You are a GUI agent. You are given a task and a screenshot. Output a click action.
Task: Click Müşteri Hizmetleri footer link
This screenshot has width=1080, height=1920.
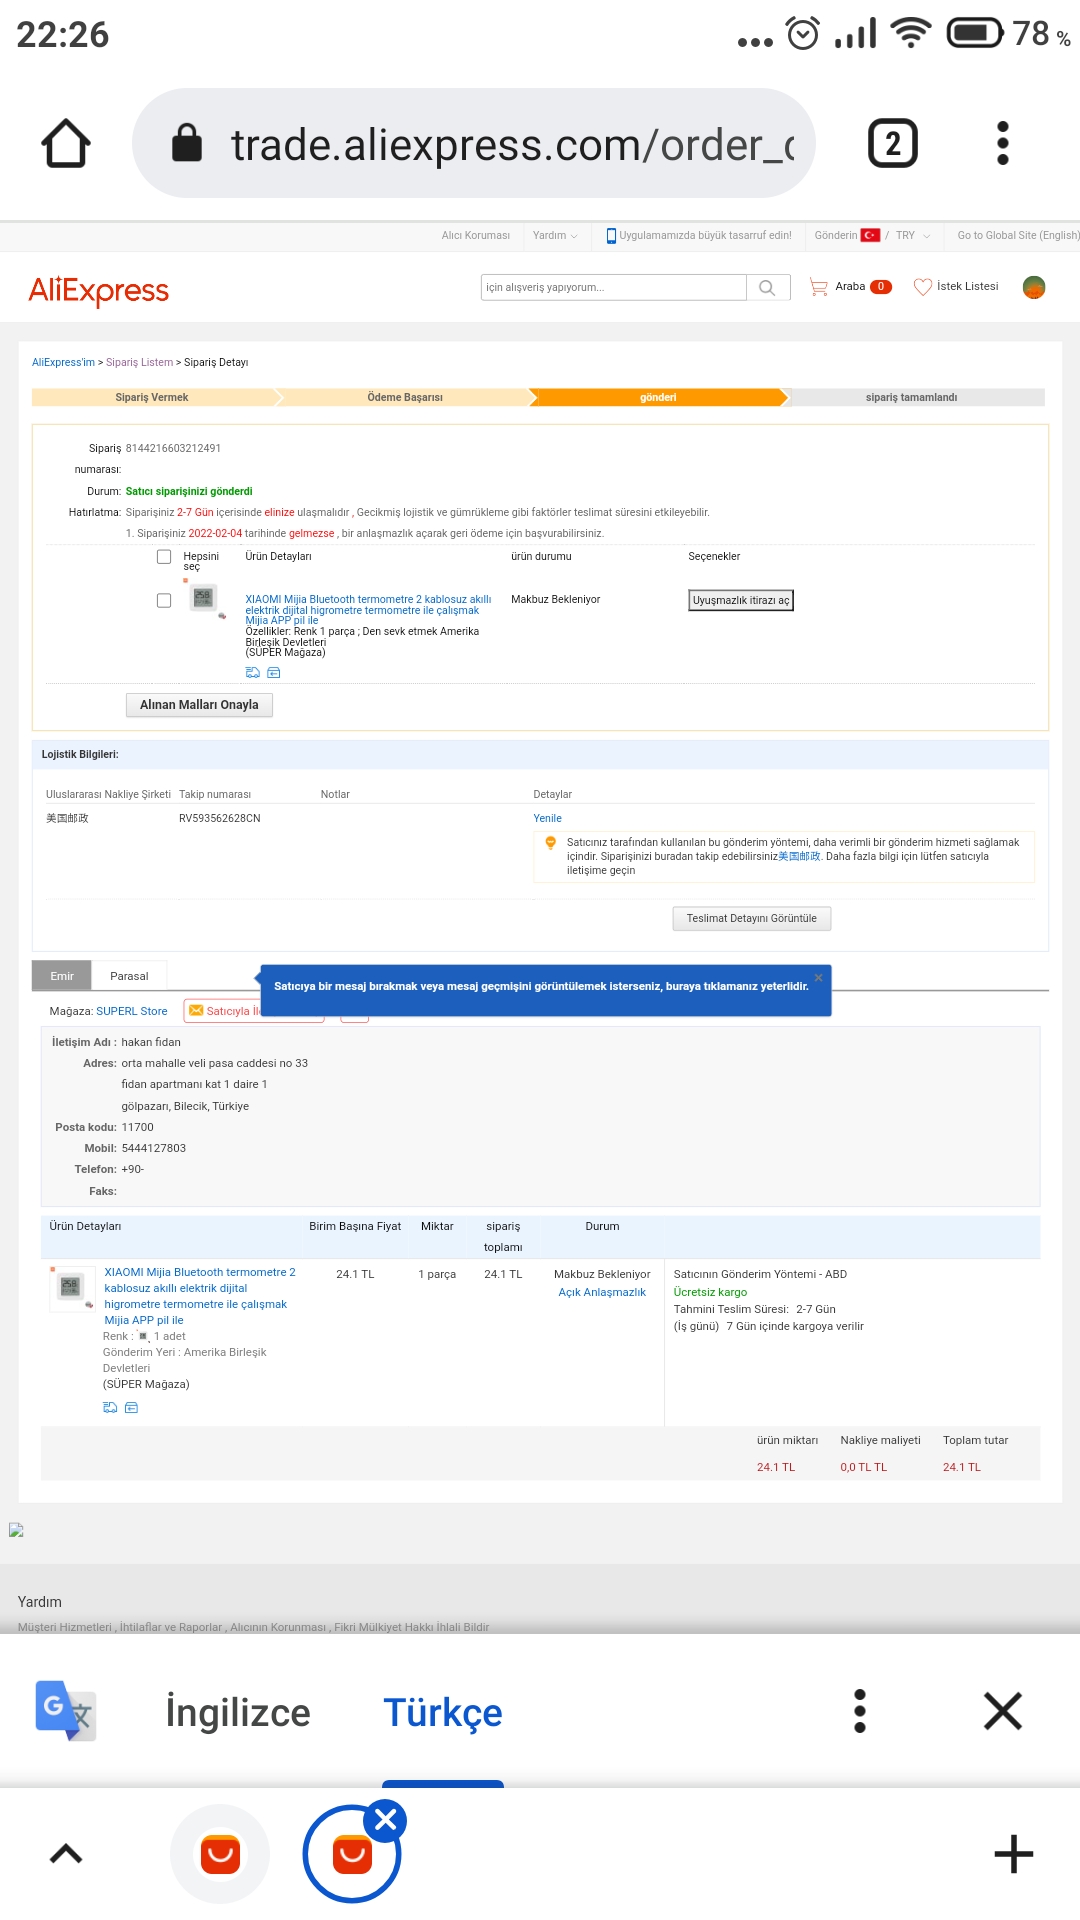coord(64,1627)
